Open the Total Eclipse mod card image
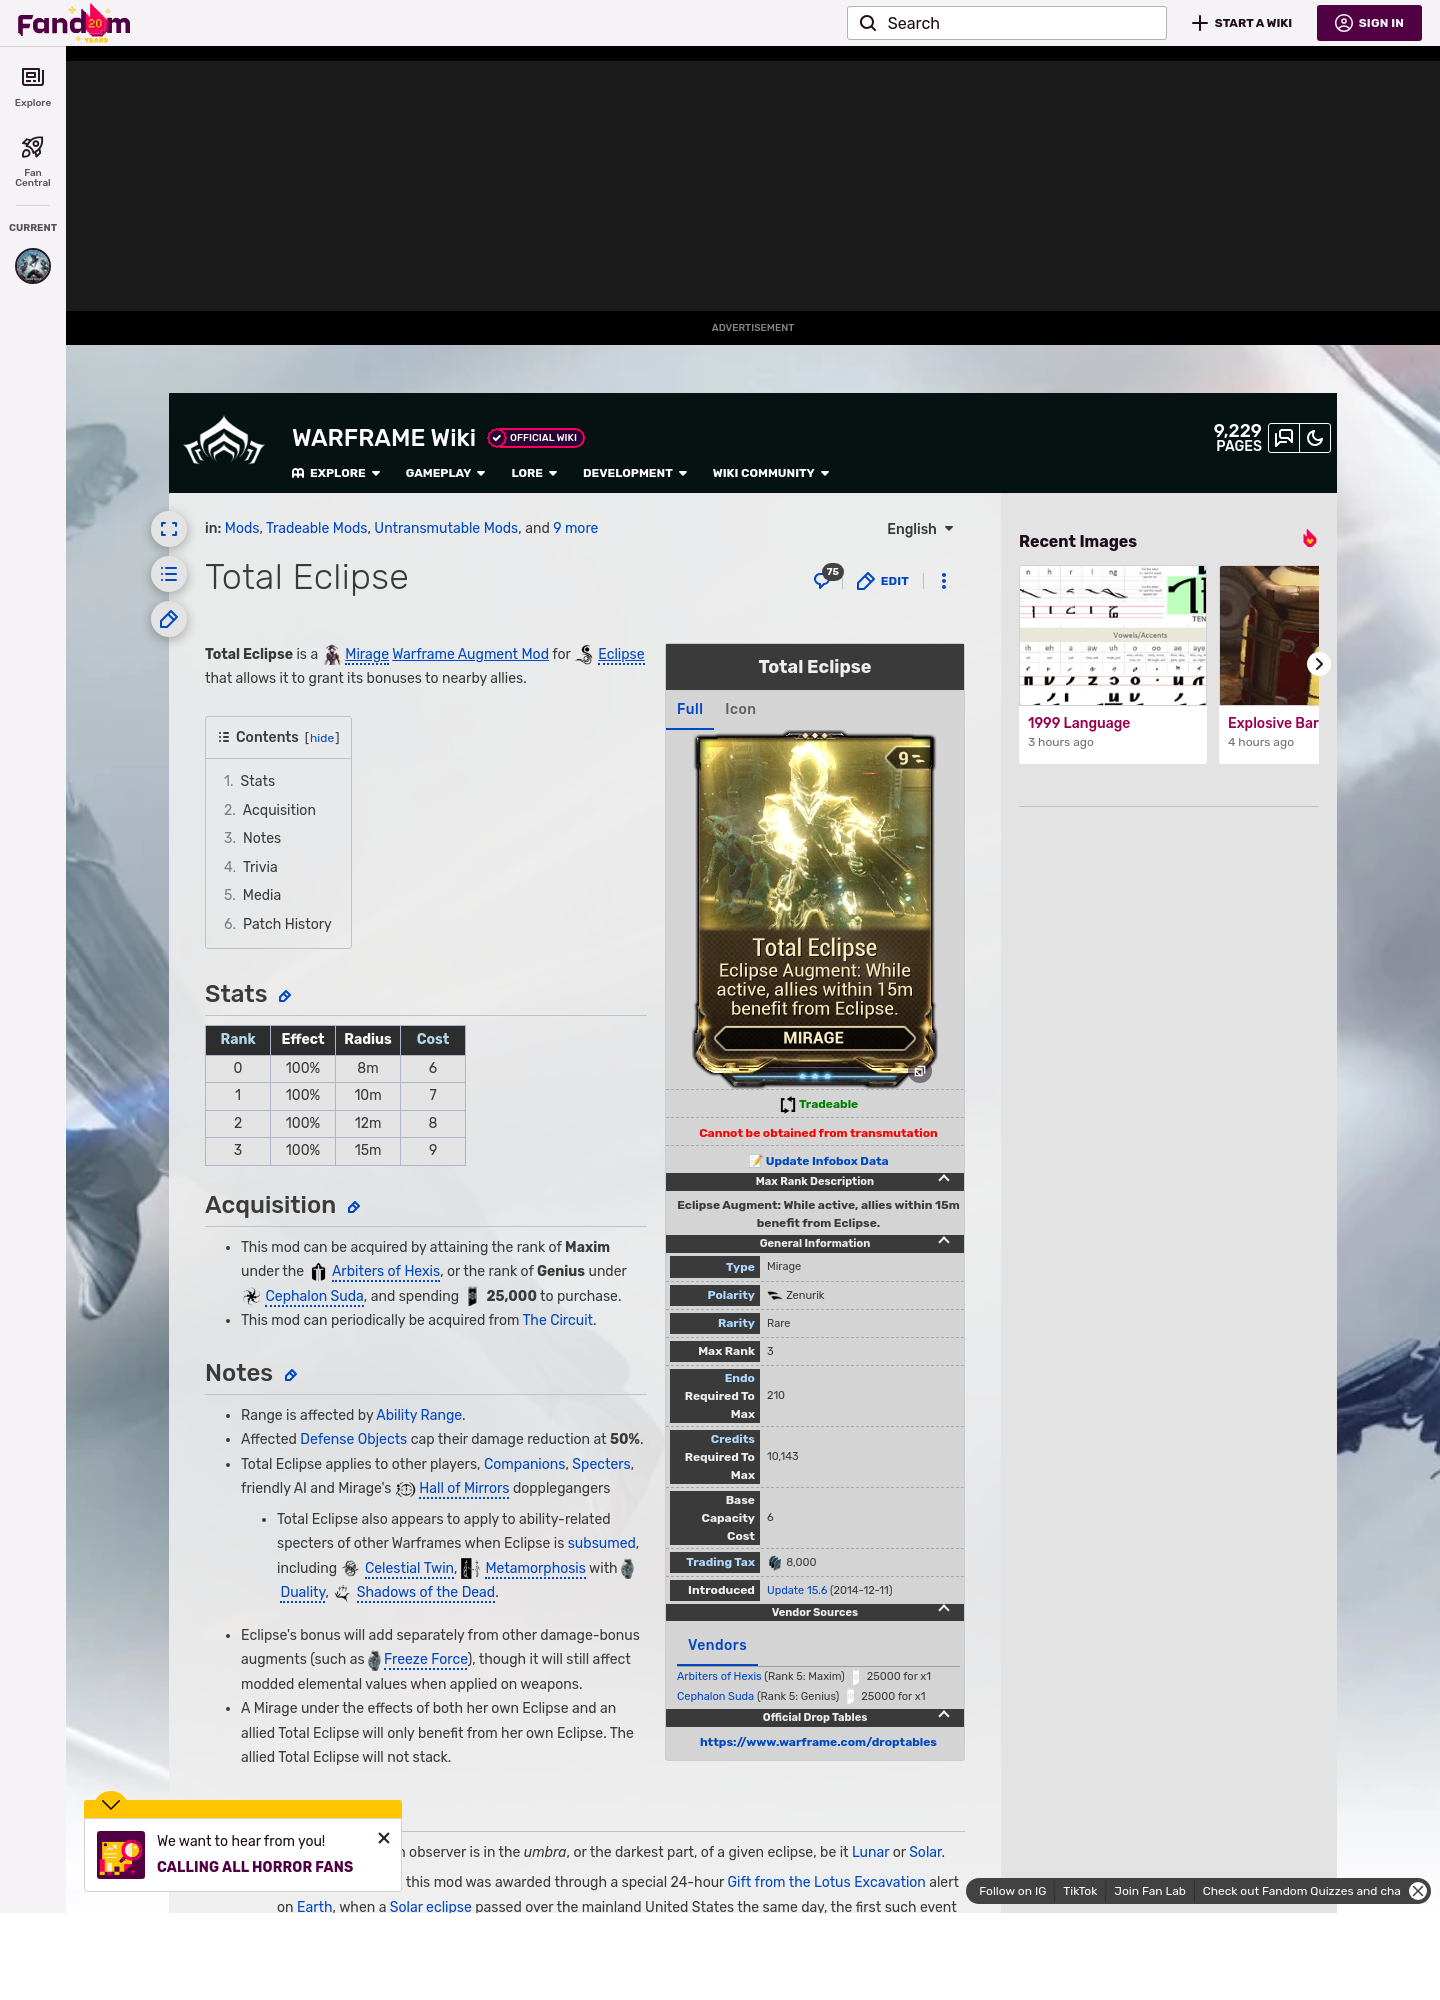Viewport: 1440px width, 2000px height. tap(815, 910)
